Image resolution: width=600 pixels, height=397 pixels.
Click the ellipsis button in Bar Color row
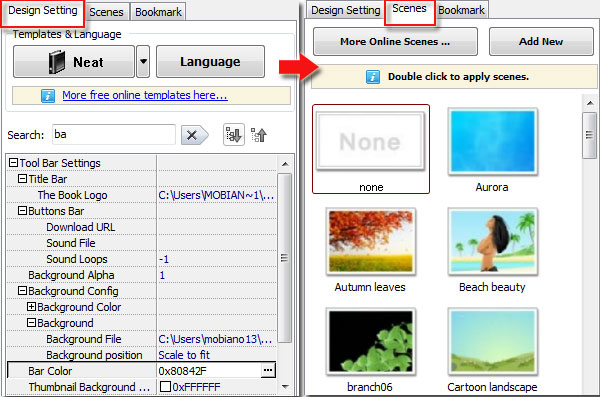(268, 370)
